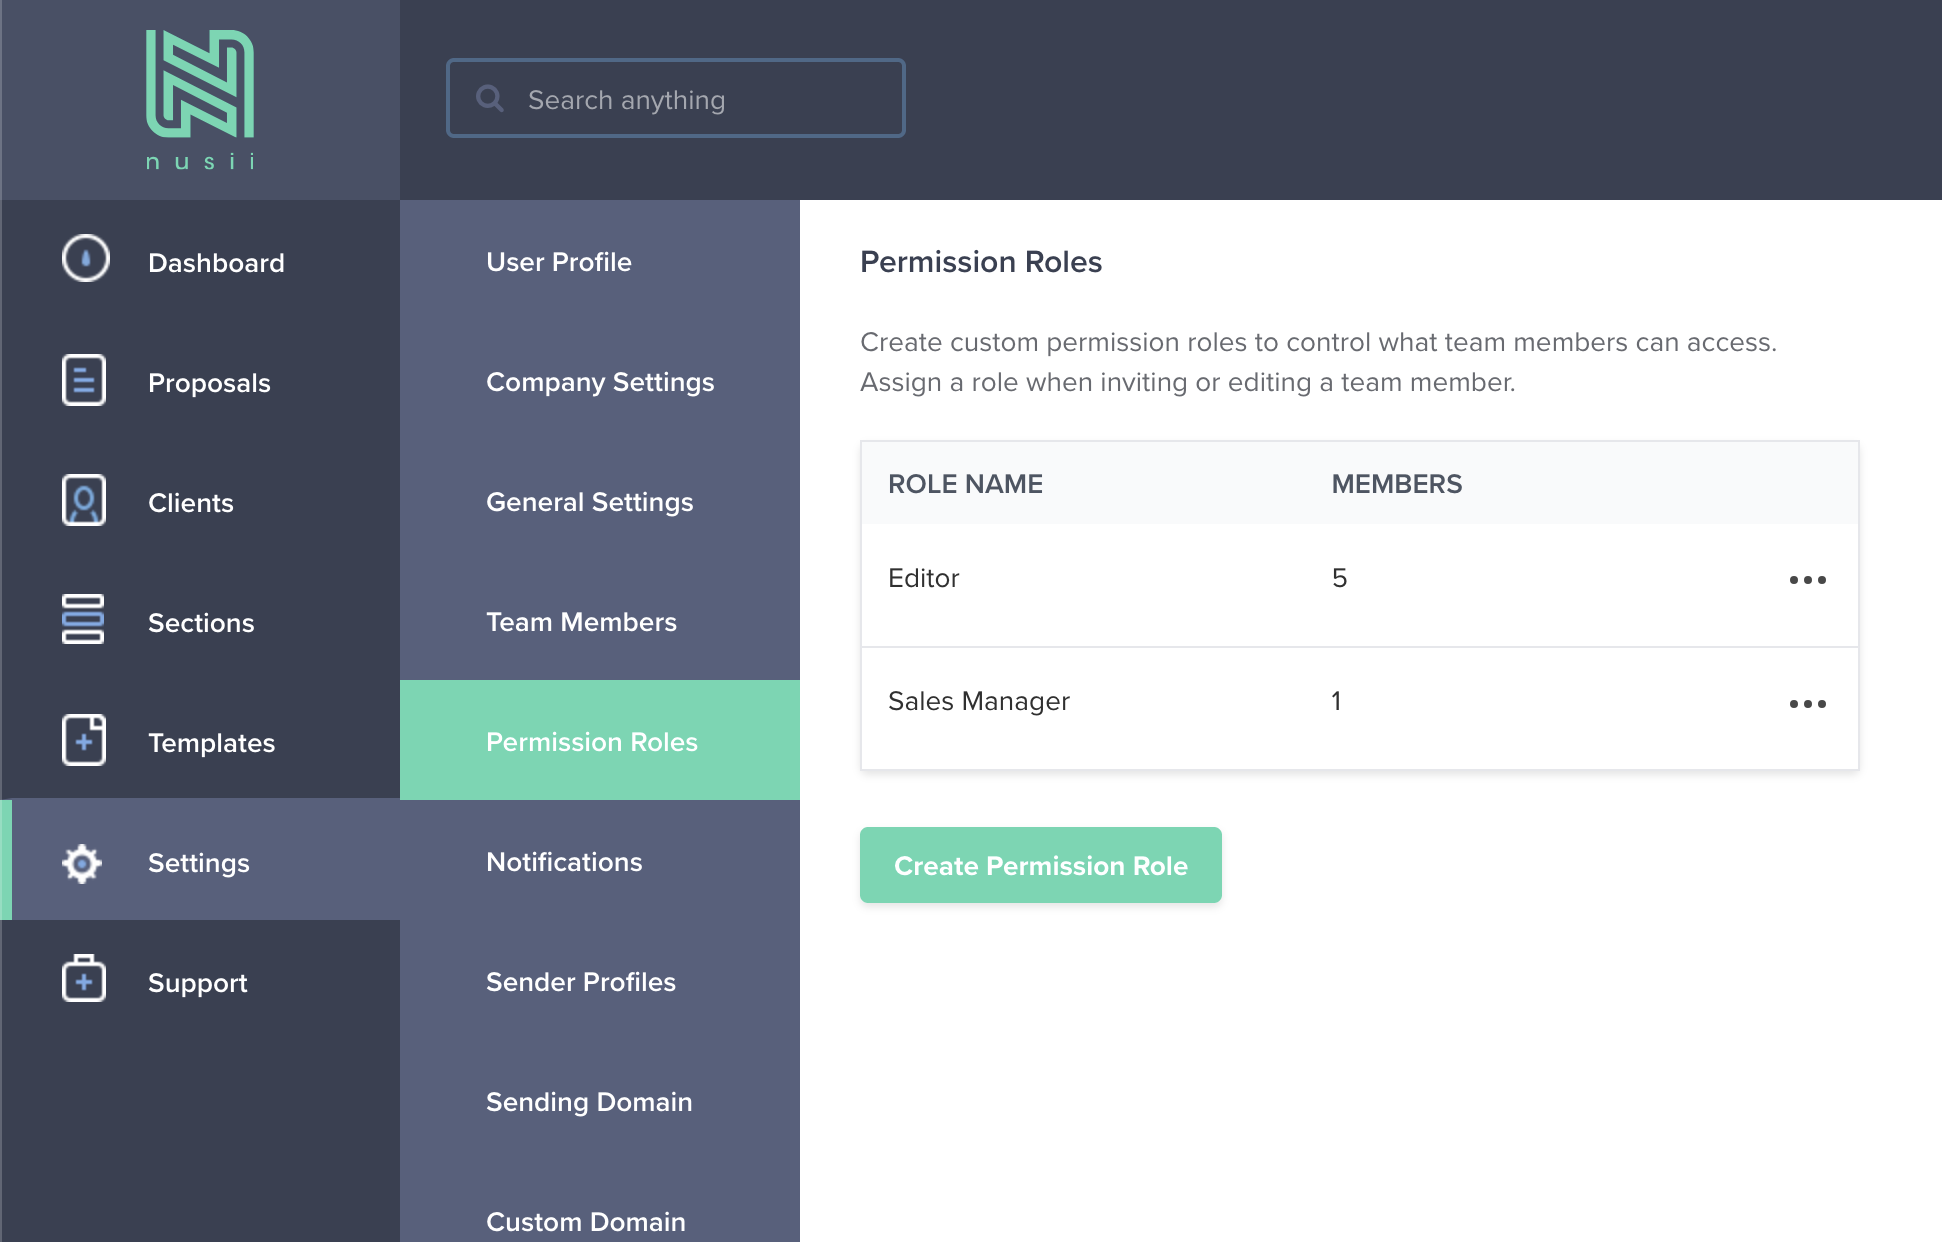Select the Sections icon
The width and height of the screenshot is (1942, 1242).
(x=84, y=621)
